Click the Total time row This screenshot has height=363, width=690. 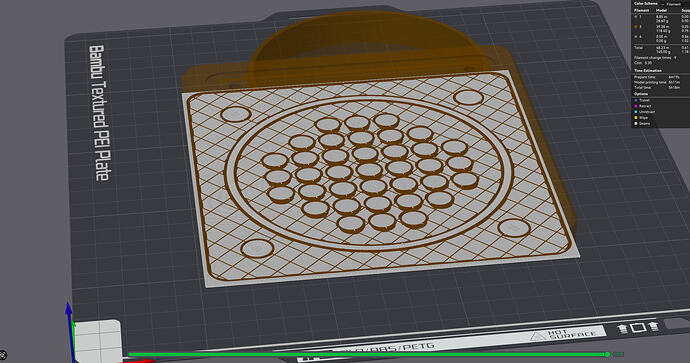[657, 88]
